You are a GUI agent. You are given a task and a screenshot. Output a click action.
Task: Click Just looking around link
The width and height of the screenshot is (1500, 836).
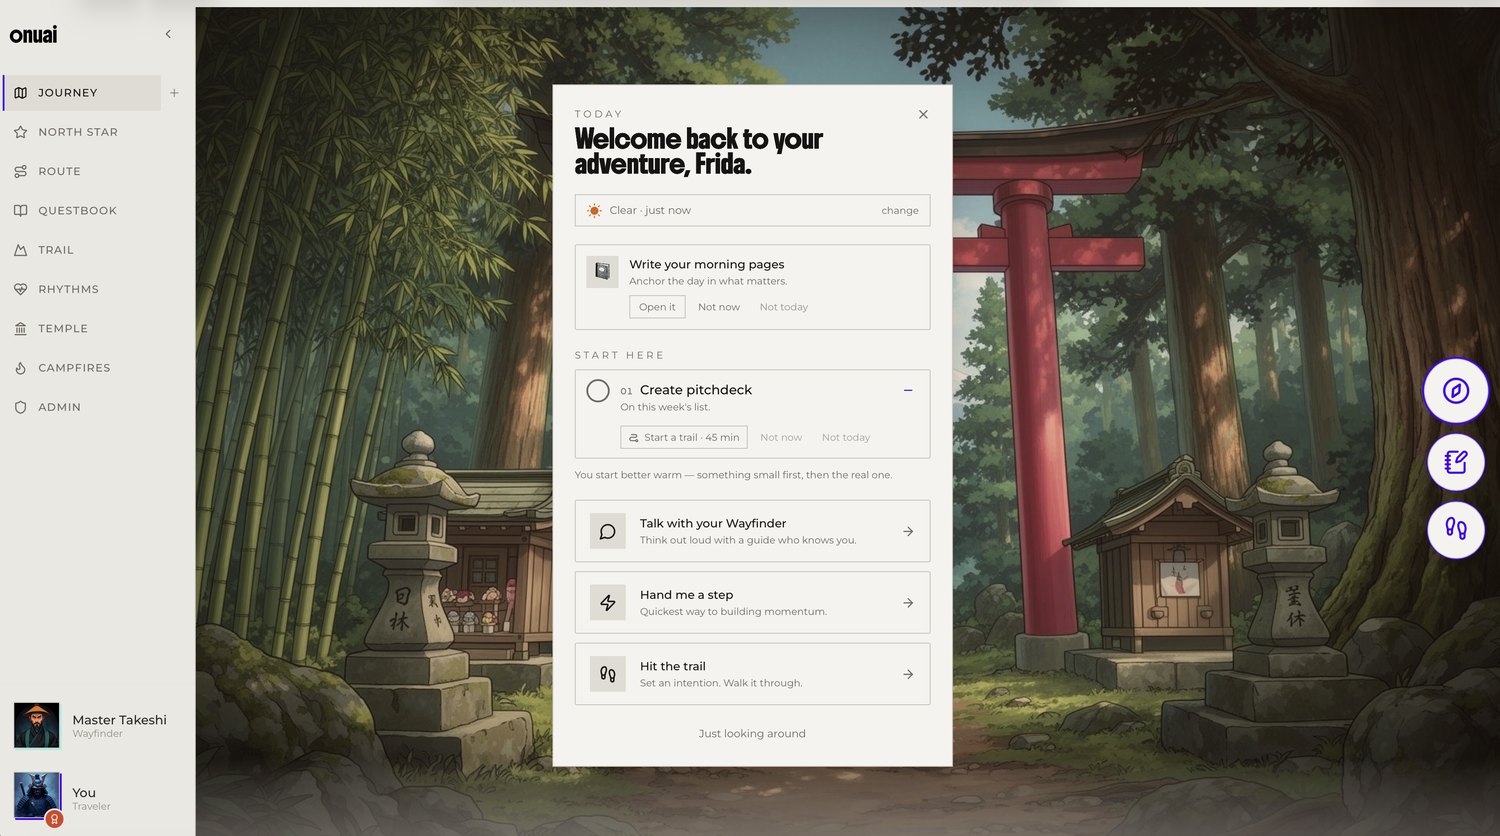[x=752, y=733]
